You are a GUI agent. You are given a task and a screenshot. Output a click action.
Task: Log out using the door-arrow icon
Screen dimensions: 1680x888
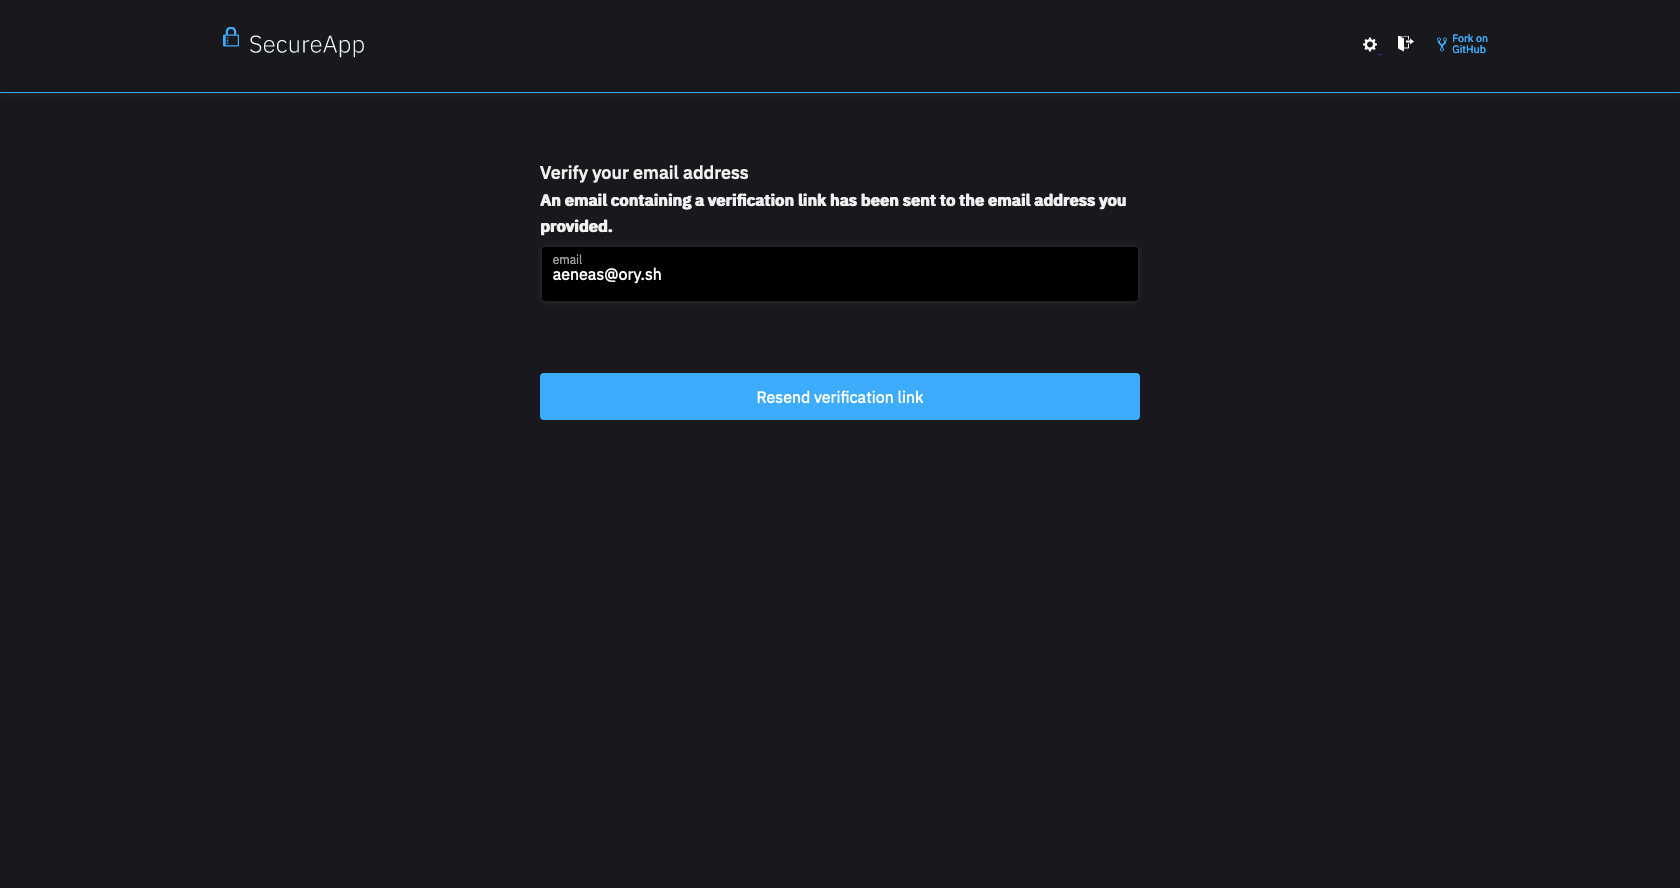(x=1405, y=43)
